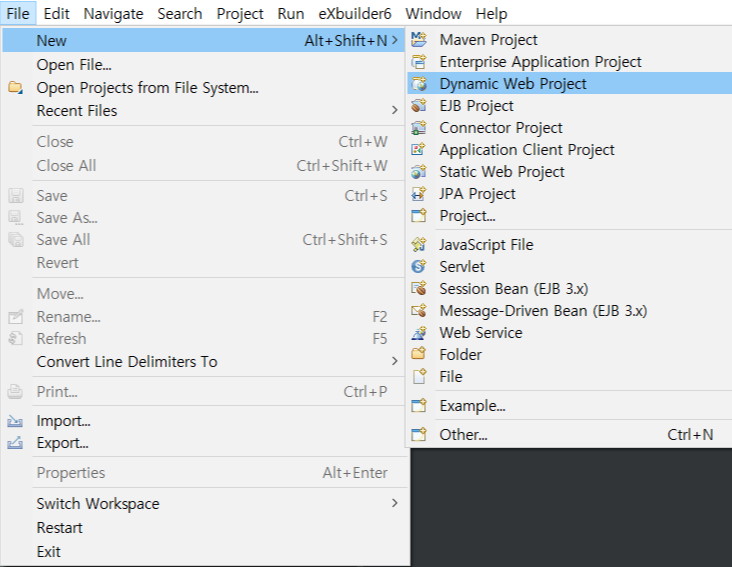Image resolution: width=732 pixels, height=567 pixels.
Task: Click the Example... wizard icon
Action: point(419,406)
